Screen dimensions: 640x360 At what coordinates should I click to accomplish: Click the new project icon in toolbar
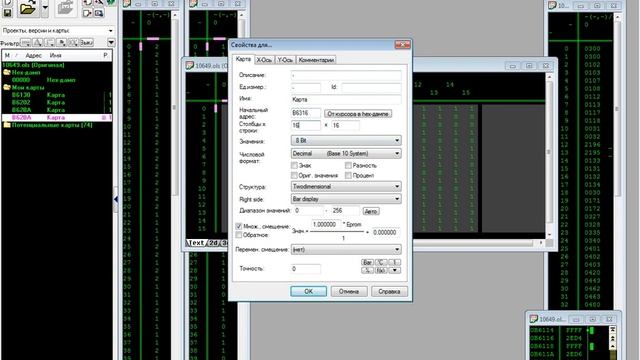tap(7, 2)
